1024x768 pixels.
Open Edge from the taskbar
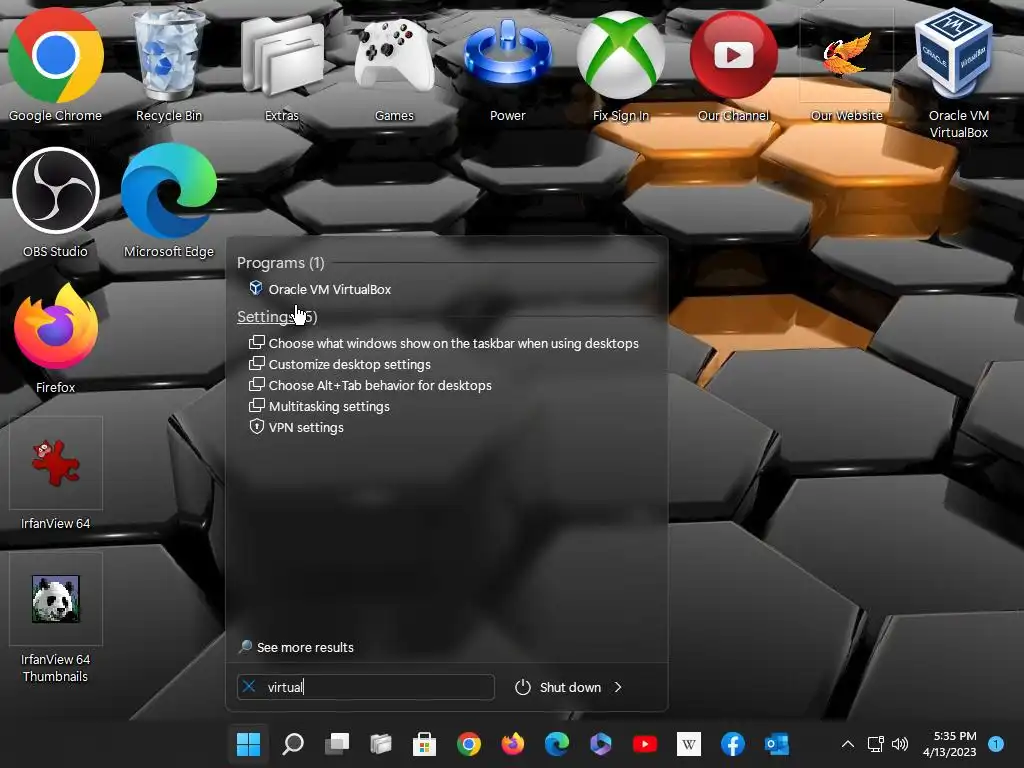tap(556, 744)
